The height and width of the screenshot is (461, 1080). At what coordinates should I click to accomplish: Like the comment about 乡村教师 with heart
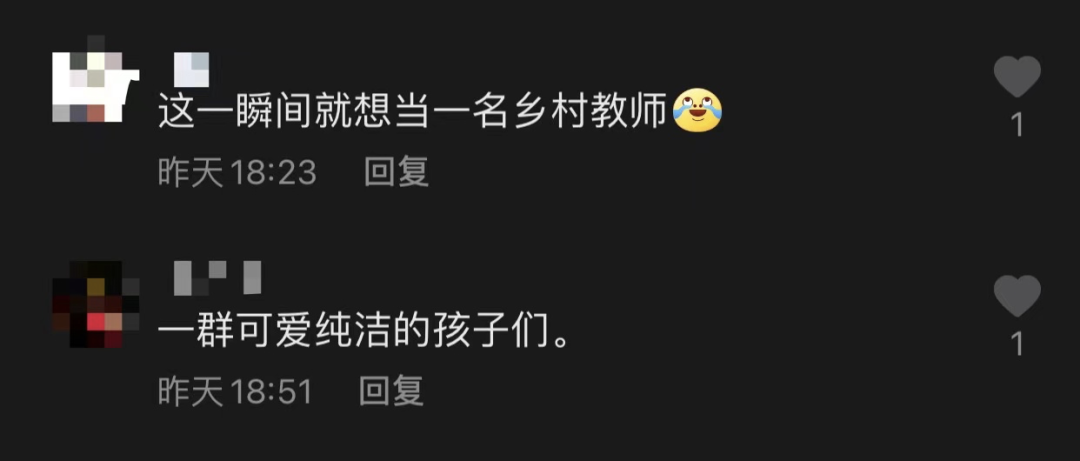[1017, 76]
